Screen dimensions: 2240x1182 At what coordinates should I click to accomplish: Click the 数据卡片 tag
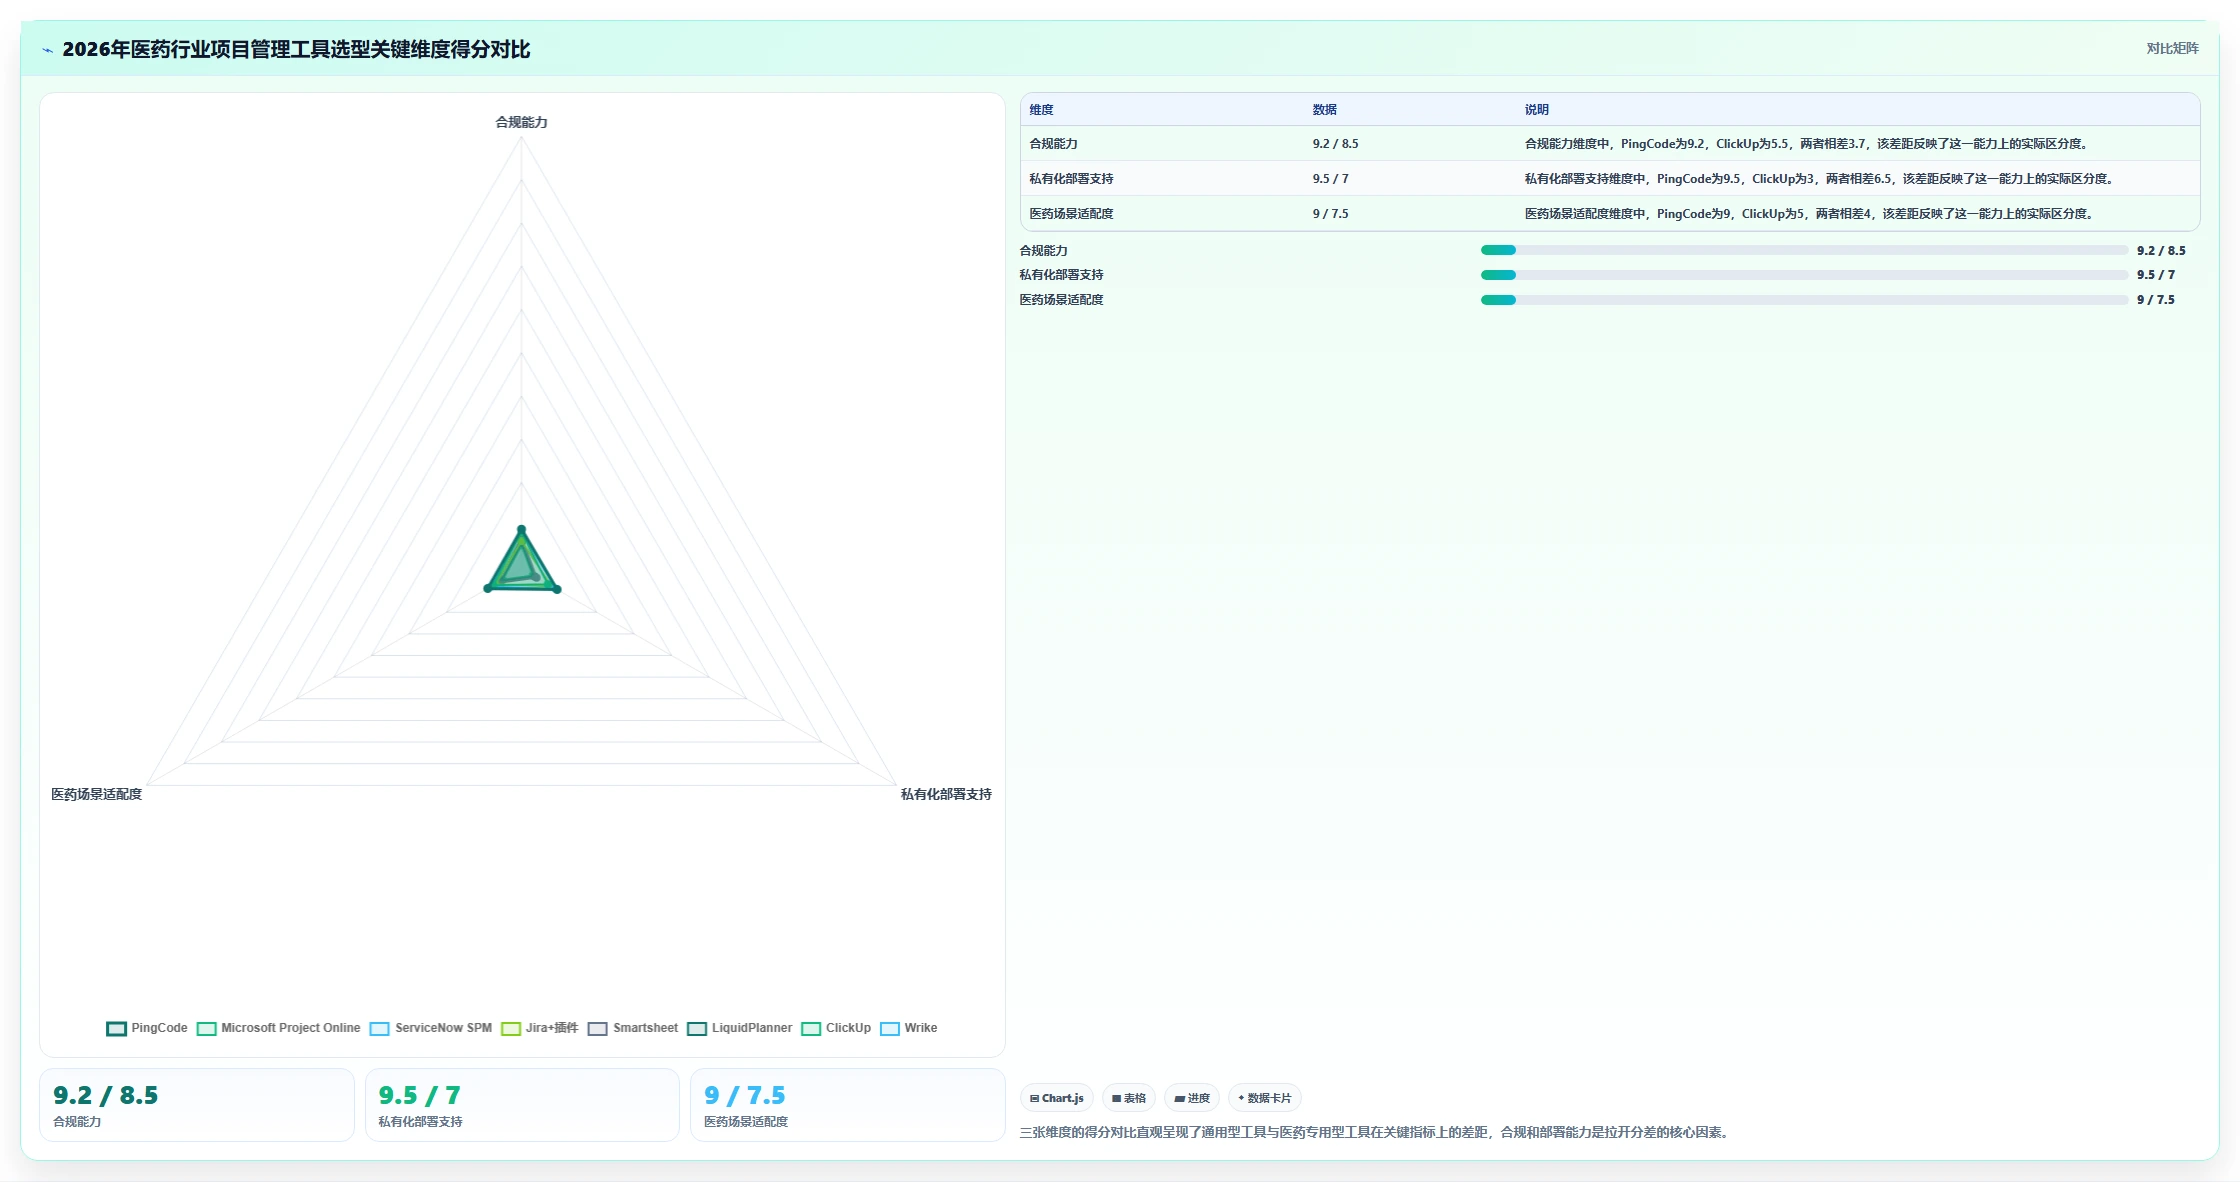pos(1264,1098)
